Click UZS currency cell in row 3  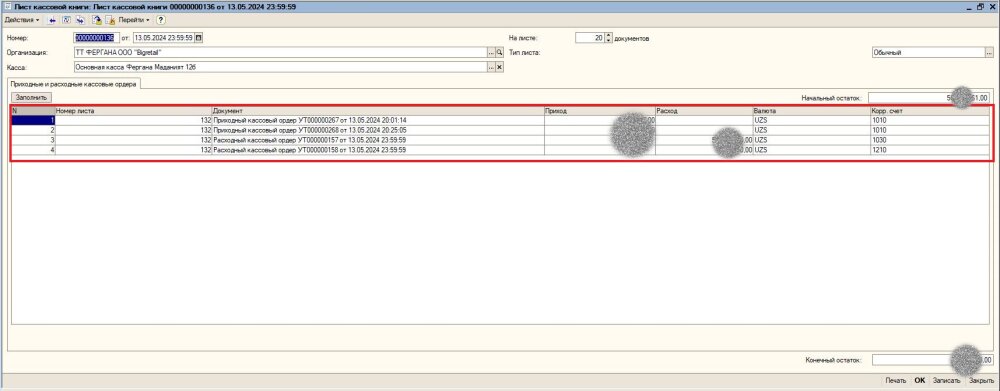tap(812, 140)
